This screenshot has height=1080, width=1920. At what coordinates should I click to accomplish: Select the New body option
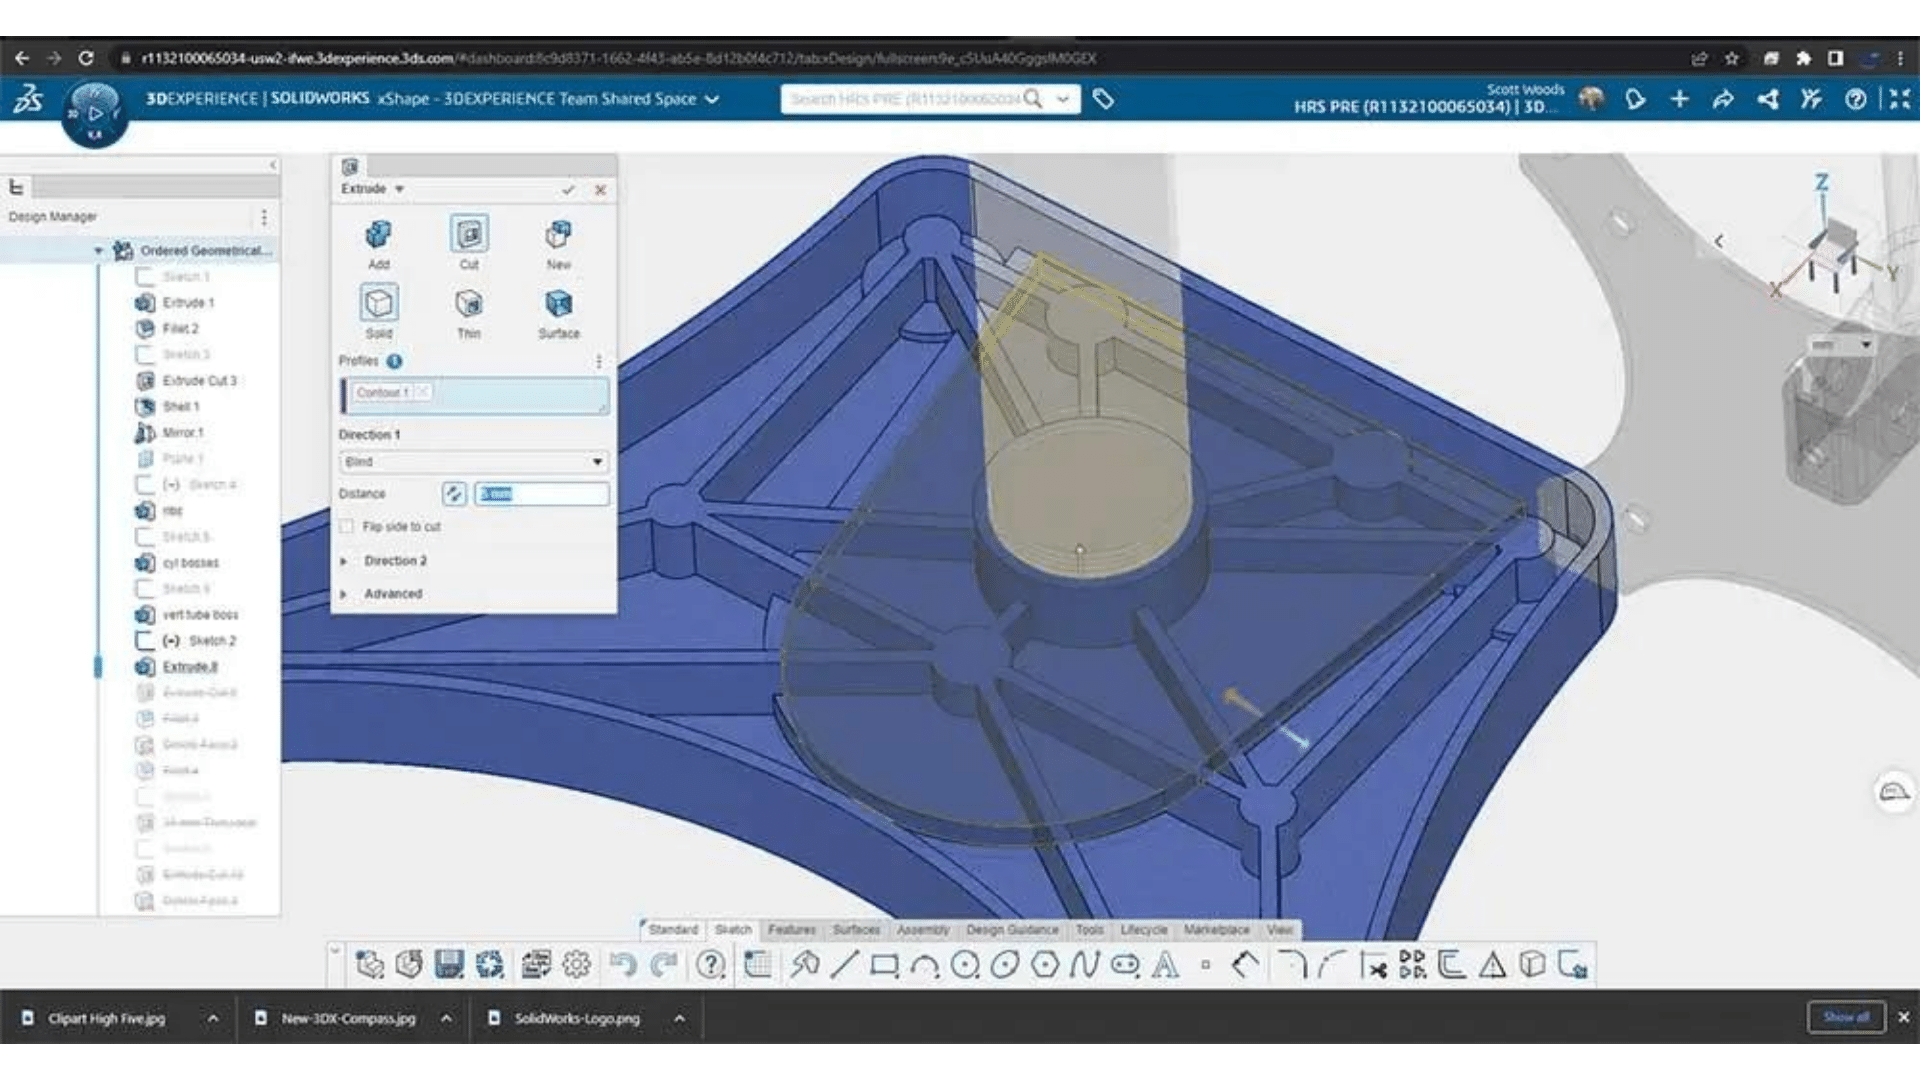[x=558, y=243]
